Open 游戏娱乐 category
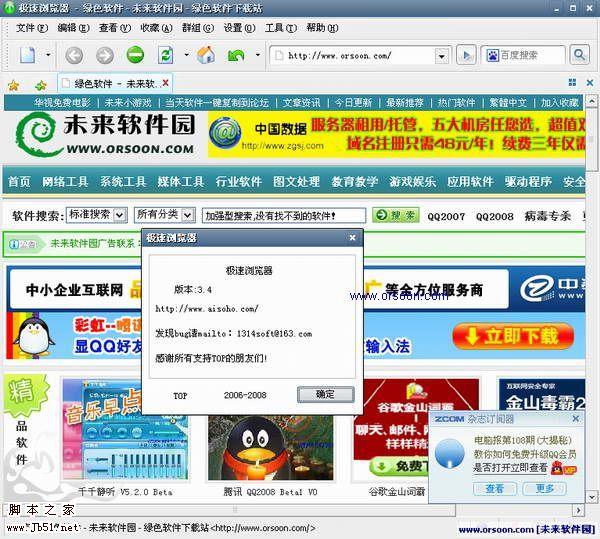 [412, 182]
